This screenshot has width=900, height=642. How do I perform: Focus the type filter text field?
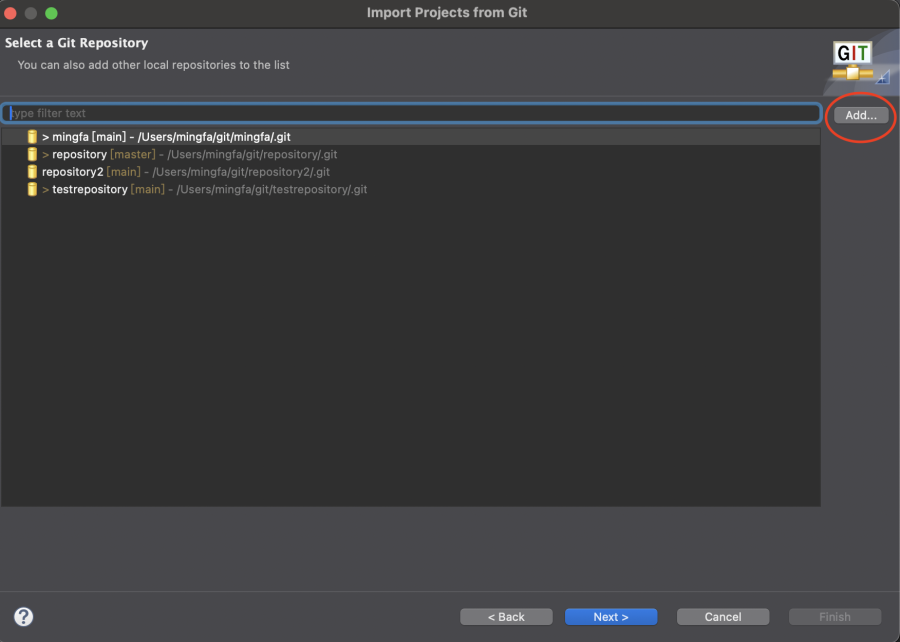410,113
